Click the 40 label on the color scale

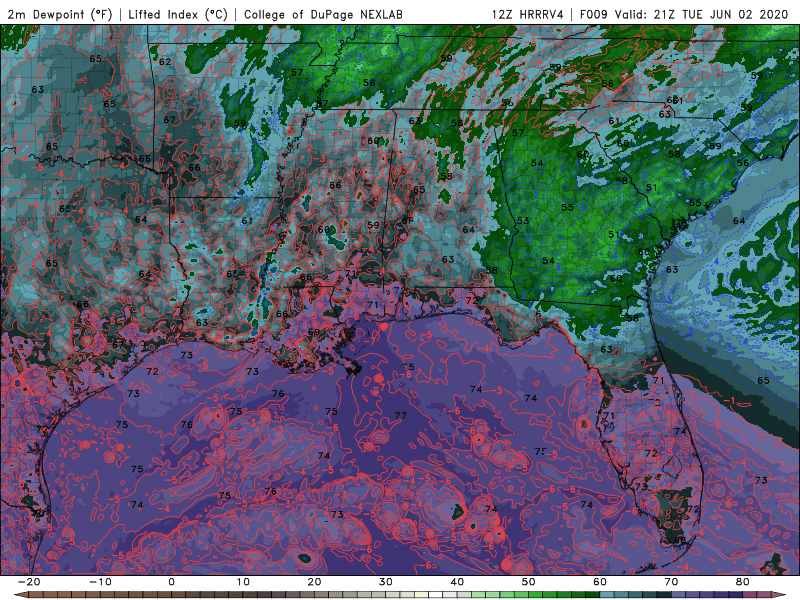click(457, 582)
